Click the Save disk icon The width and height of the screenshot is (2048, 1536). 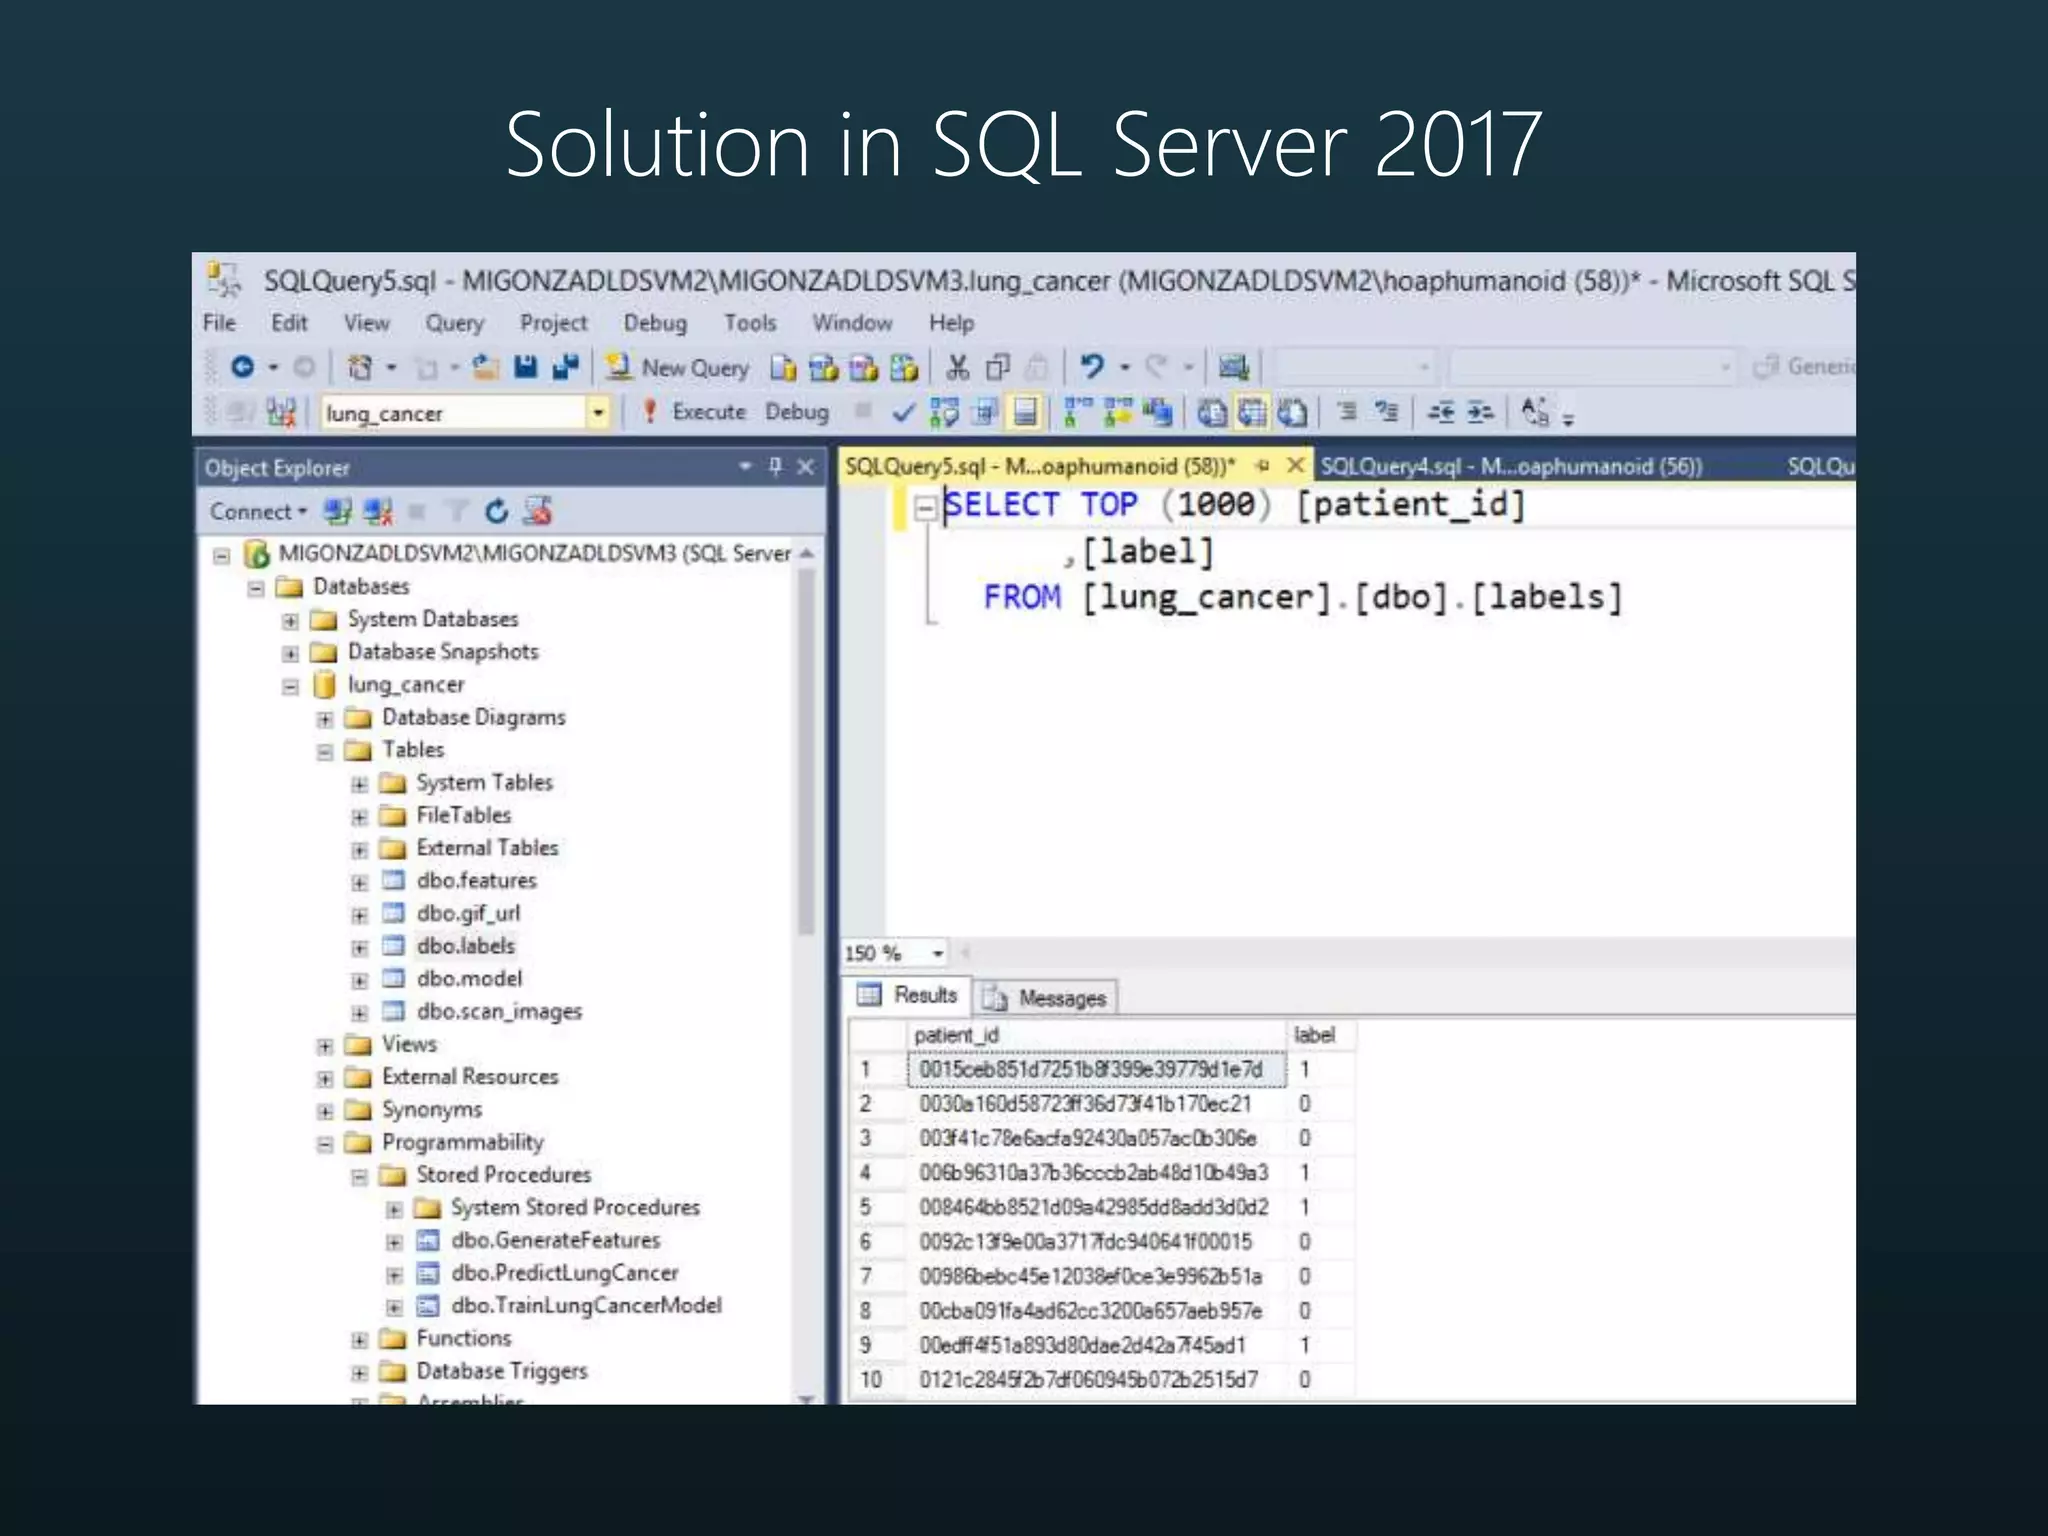click(x=526, y=367)
